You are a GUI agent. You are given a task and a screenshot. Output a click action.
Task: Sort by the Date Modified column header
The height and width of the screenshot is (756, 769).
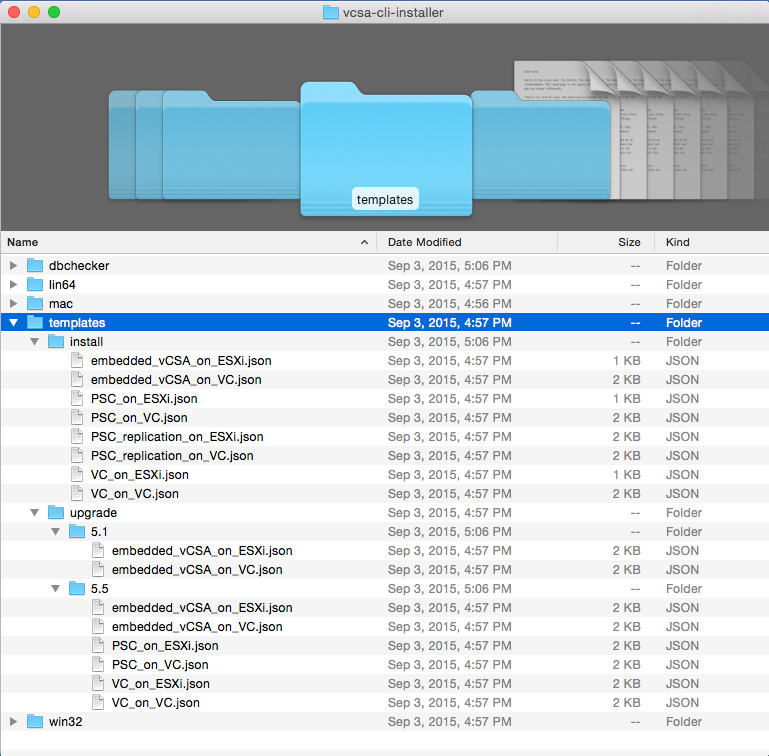(x=467, y=242)
